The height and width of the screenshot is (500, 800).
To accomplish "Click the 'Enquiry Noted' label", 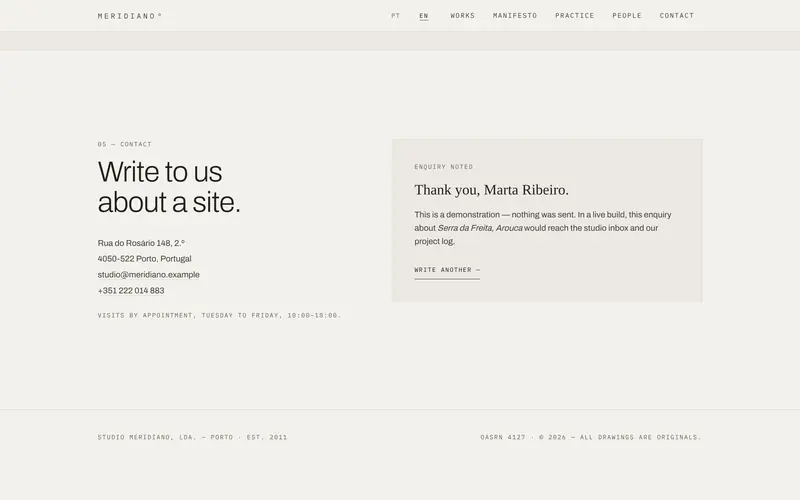I will [443, 167].
